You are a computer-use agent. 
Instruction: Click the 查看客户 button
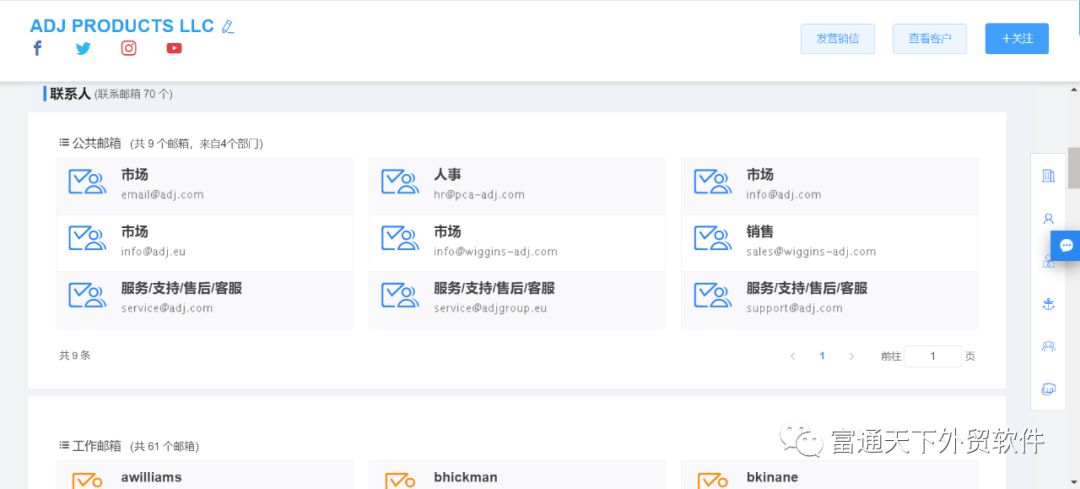pos(930,39)
